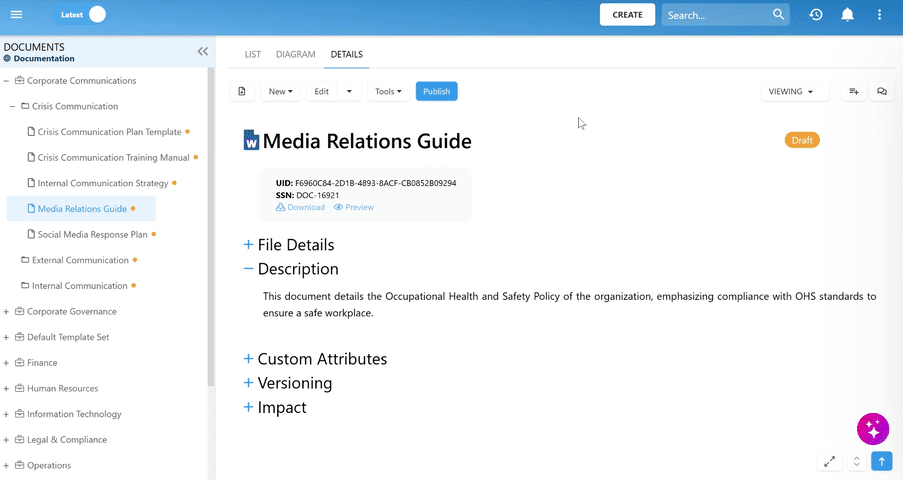Expand the File Details section

[x=248, y=245]
